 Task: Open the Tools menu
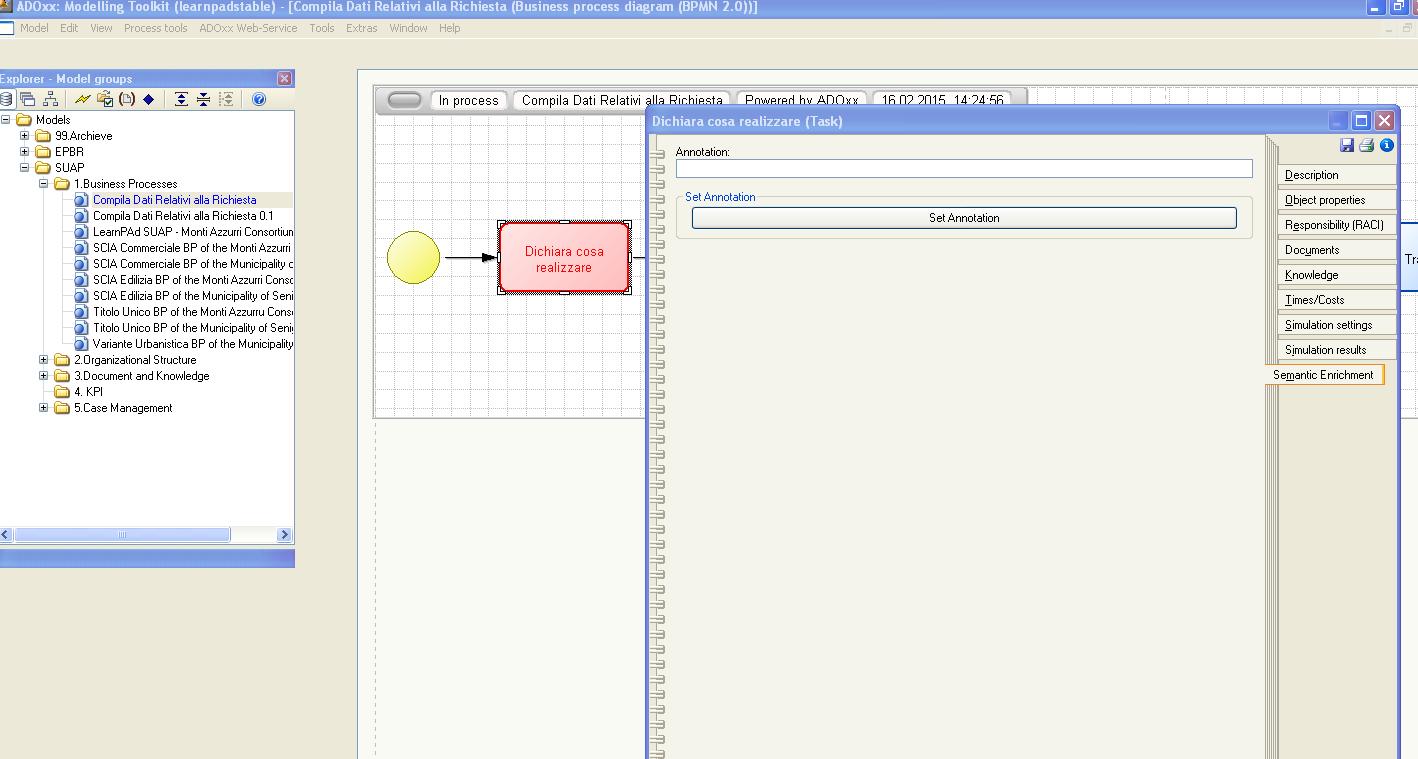[322, 28]
